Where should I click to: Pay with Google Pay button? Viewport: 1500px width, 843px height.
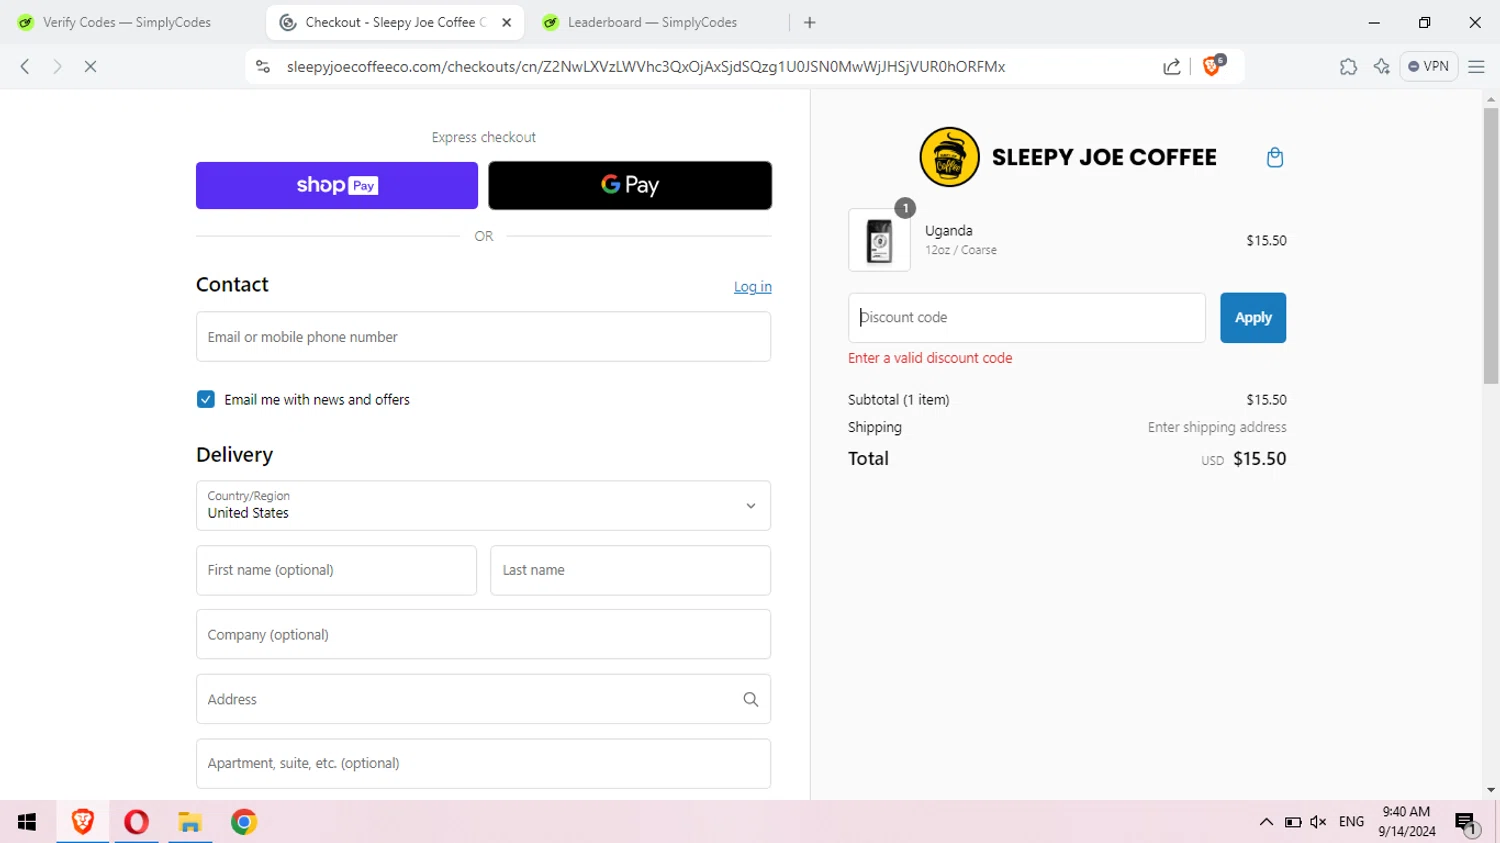tap(630, 185)
